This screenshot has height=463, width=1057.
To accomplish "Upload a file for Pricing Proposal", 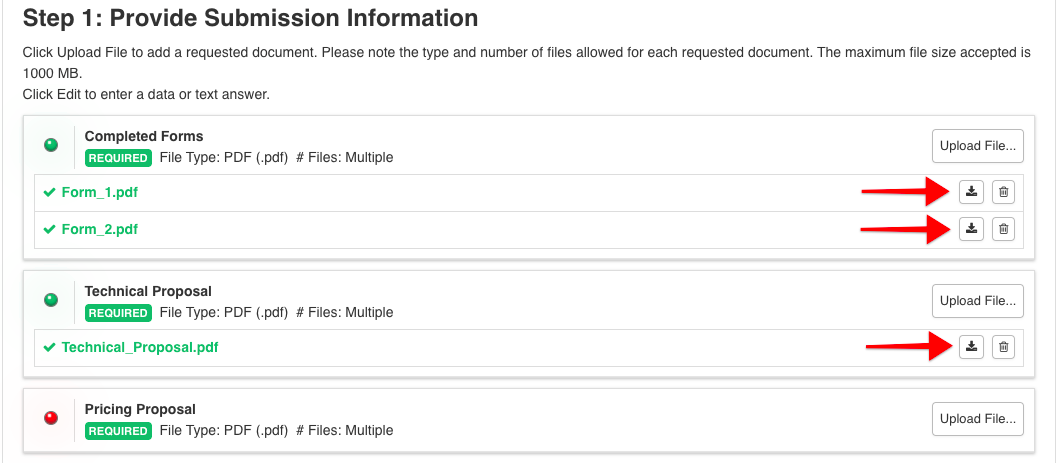I will [x=977, y=419].
